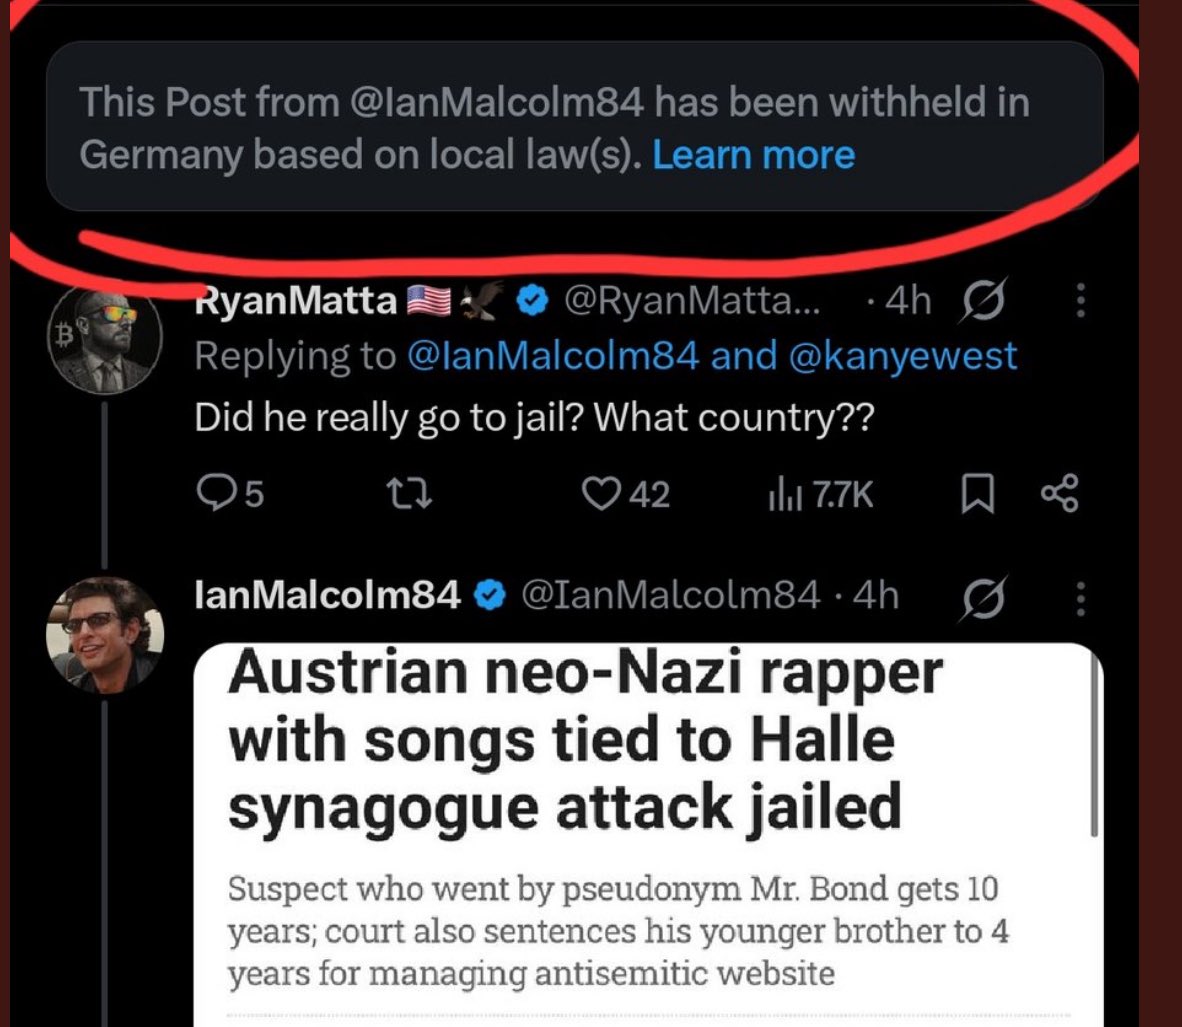
Task: Share RyanMatta's reply
Action: 1060,494
